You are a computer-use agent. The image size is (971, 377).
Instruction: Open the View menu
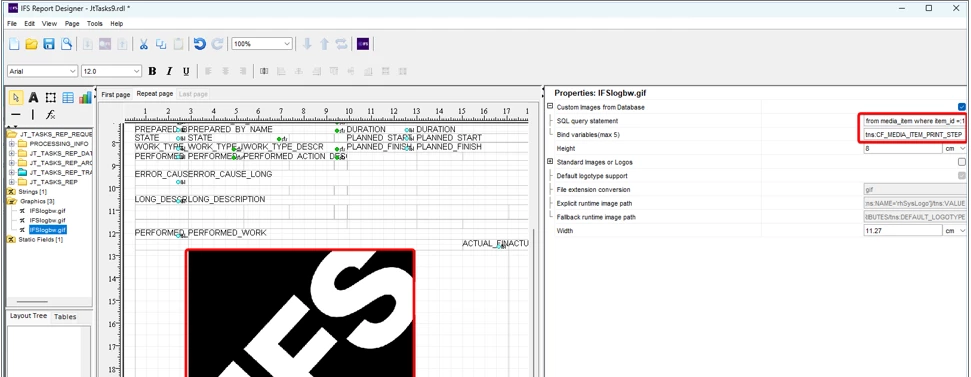click(50, 24)
